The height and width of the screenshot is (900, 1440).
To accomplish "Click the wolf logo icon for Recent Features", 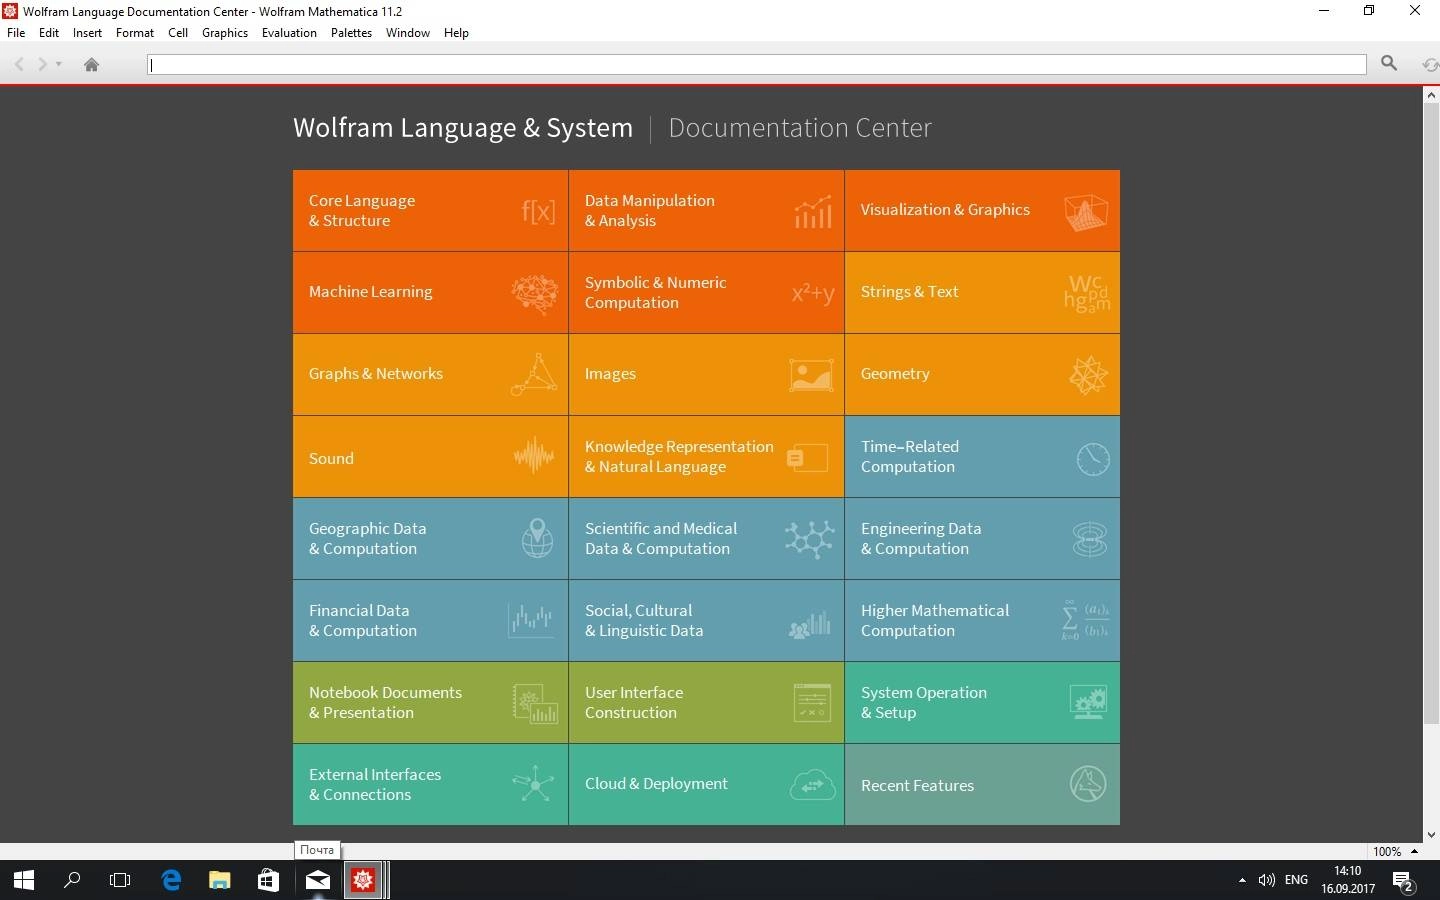I will 1088,784.
